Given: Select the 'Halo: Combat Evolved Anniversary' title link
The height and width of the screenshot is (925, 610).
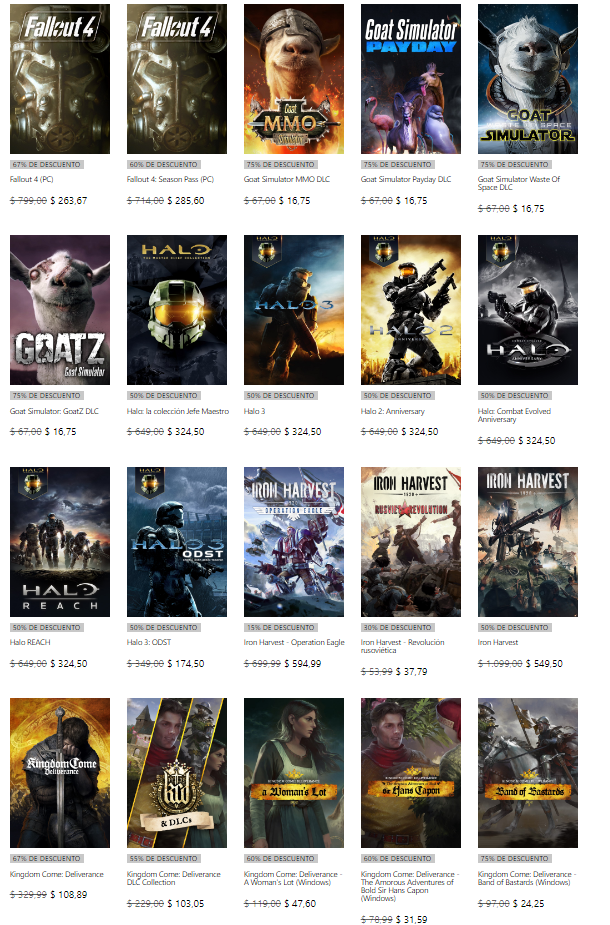Looking at the screenshot, I should [x=514, y=415].
